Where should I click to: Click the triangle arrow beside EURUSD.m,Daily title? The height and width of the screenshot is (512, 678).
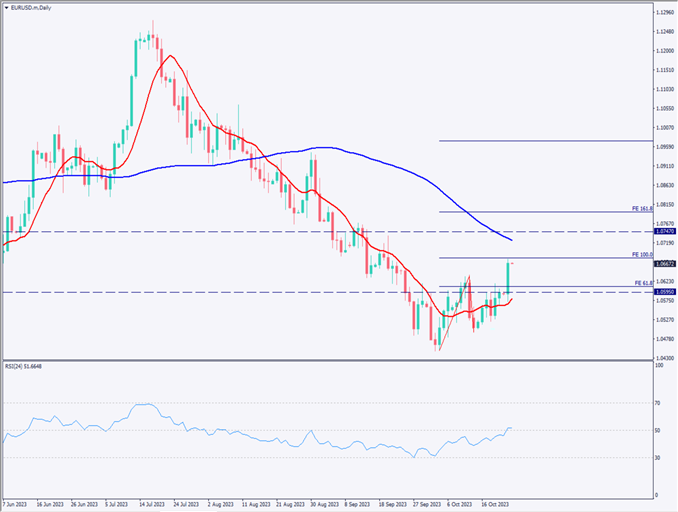click(x=6, y=7)
